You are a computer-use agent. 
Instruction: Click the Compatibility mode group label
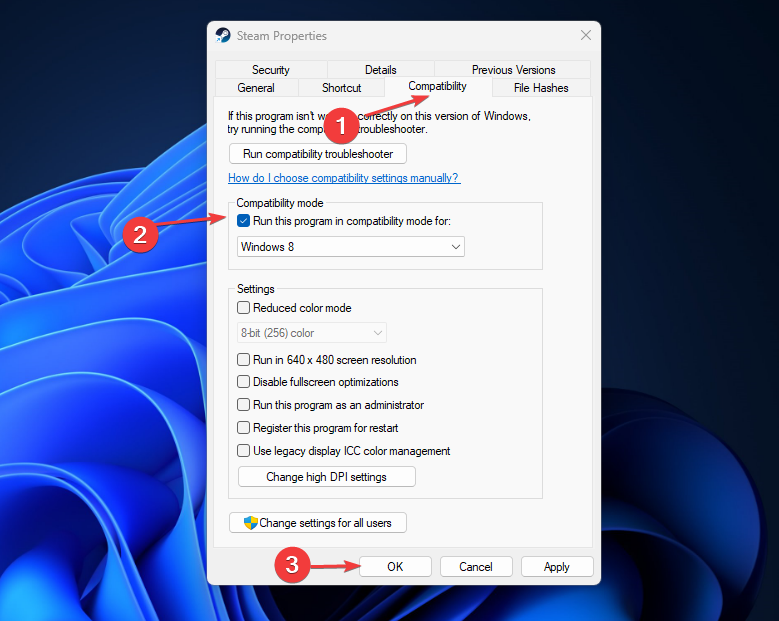click(280, 203)
